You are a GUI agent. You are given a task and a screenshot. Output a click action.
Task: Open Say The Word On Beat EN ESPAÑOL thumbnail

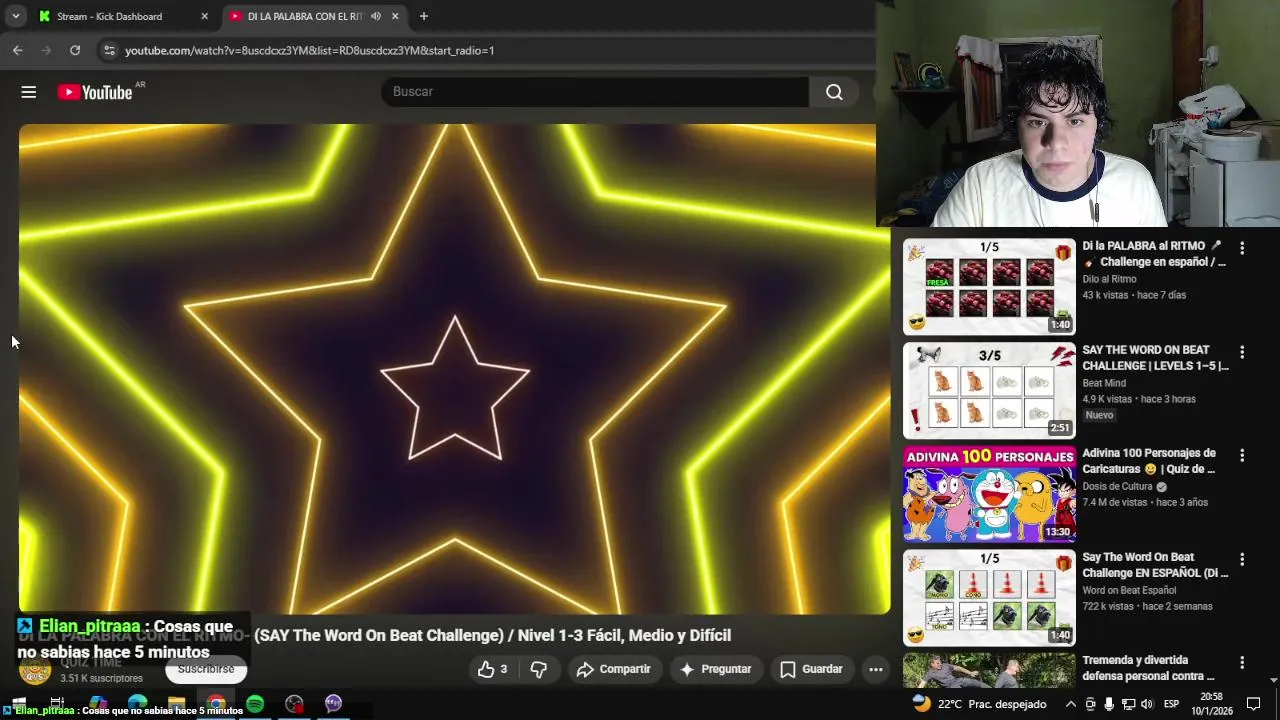989,598
